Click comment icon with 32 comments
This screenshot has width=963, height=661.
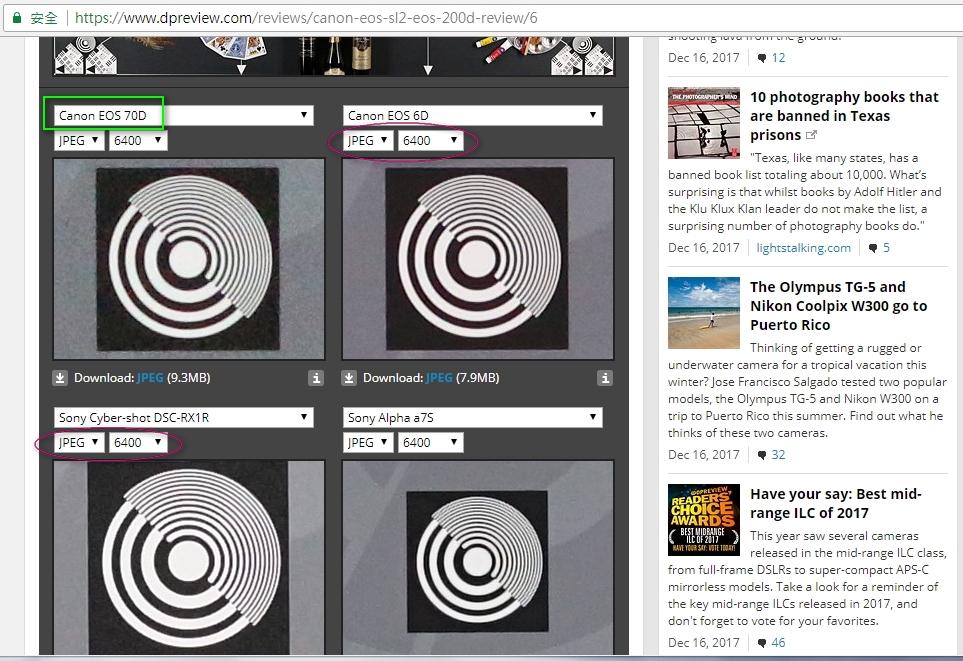[762, 455]
